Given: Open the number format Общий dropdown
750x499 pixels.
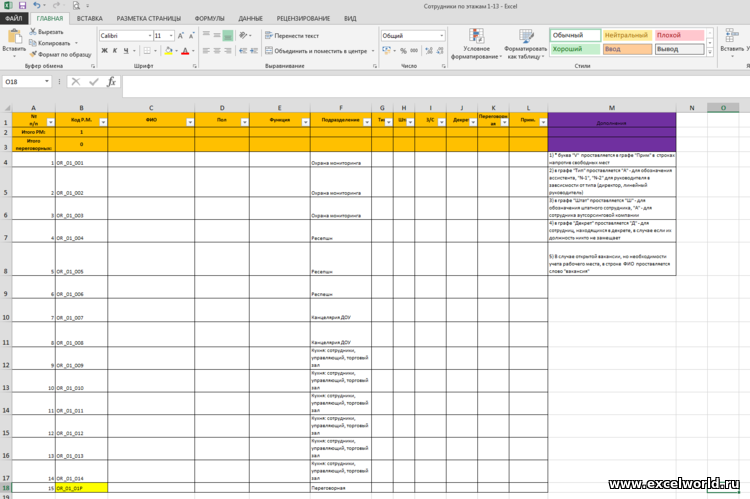Looking at the screenshot, I should pos(441,36).
